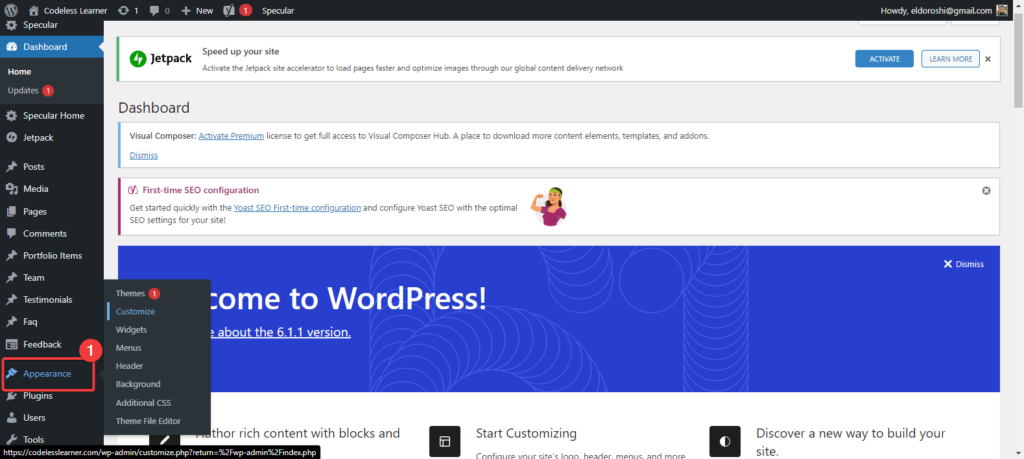Open Themes in Appearance submenu
Image resolution: width=1024 pixels, height=459 pixels.
(130, 293)
